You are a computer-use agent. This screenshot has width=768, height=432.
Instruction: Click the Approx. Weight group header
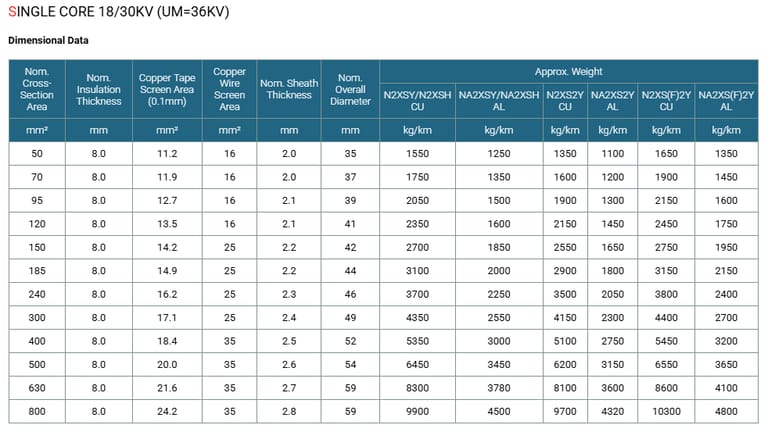pos(568,72)
